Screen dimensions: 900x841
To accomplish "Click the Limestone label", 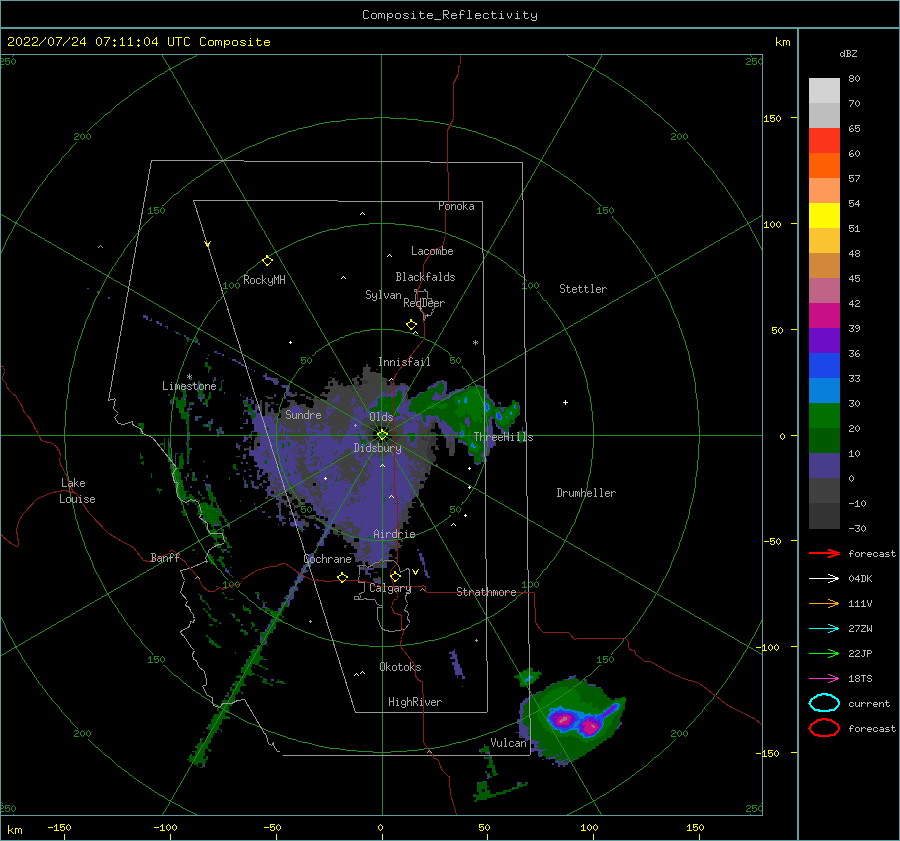I will pos(189,386).
